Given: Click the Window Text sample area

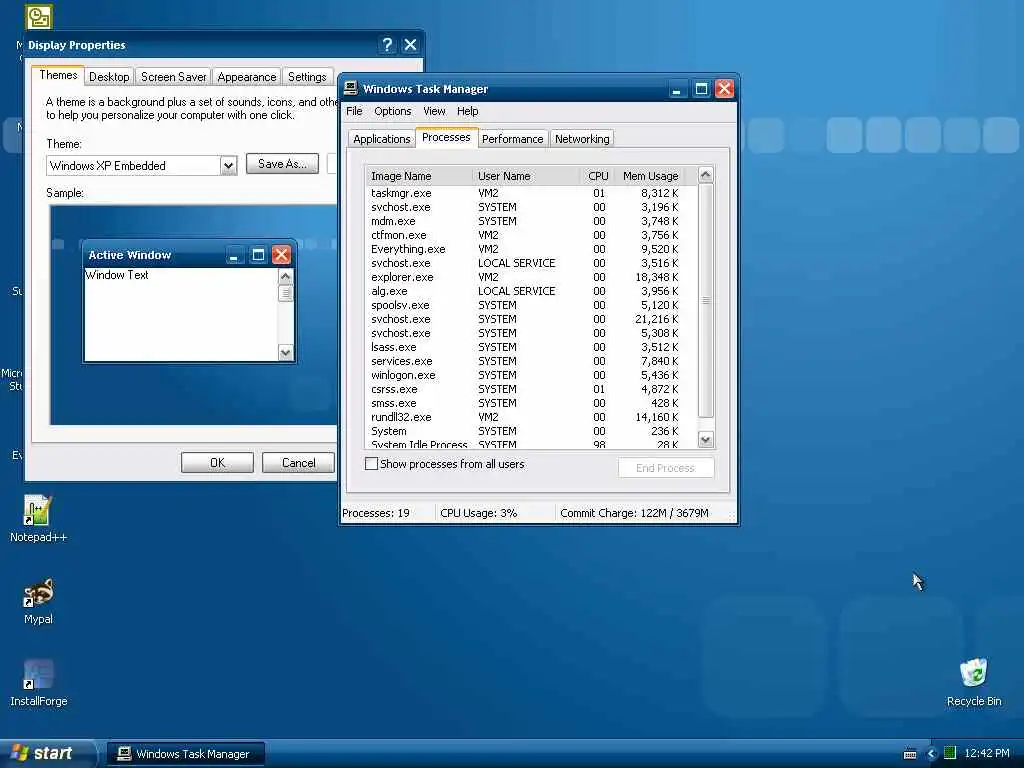Looking at the screenshot, I should pos(181,313).
